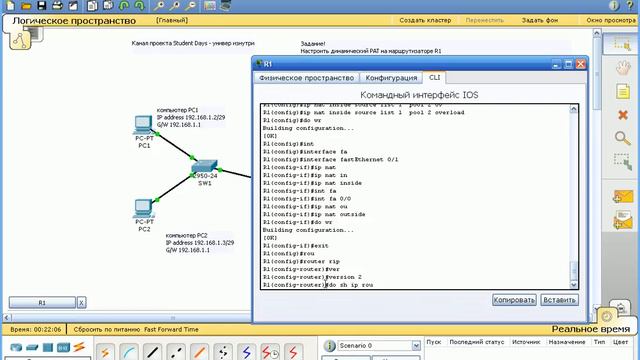Click the Copy icon in toolbar
640x360 pixels.
coord(93,5)
